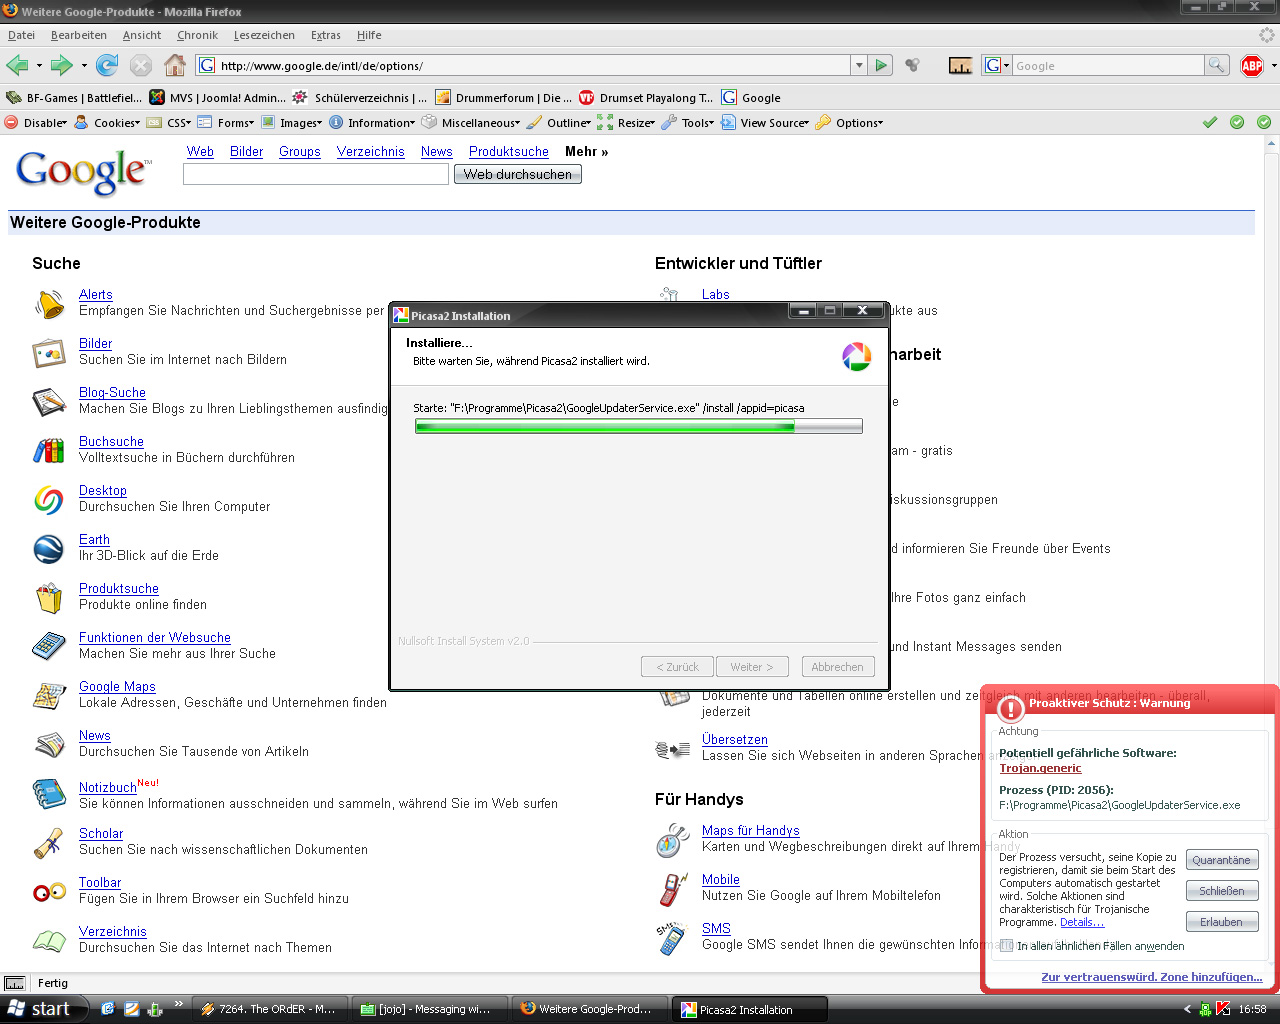The width and height of the screenshot is (1280, 1024).
Task: Switch to '7264. The ORdER' taskbar item
Action: (271, 1009)
